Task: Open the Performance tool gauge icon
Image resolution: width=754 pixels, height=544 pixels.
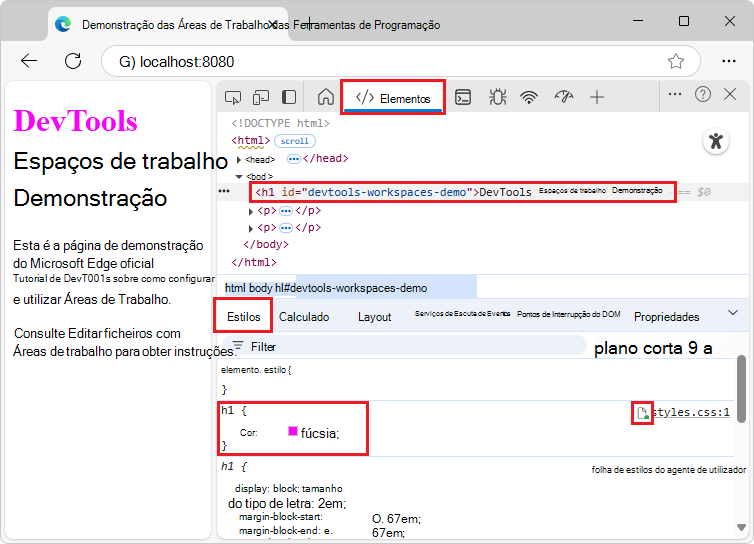Action: [x=564, y=97]
